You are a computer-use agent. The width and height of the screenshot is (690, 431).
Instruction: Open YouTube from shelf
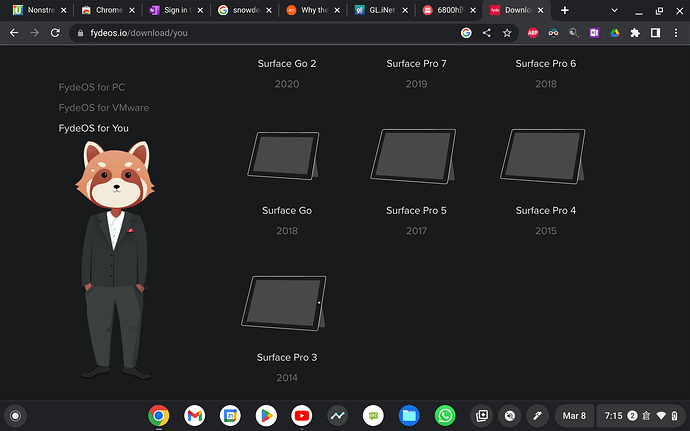pos(302,416)
